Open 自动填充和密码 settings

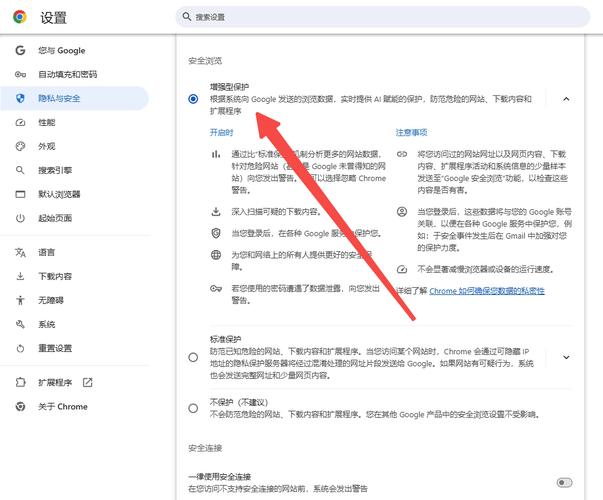68,74
